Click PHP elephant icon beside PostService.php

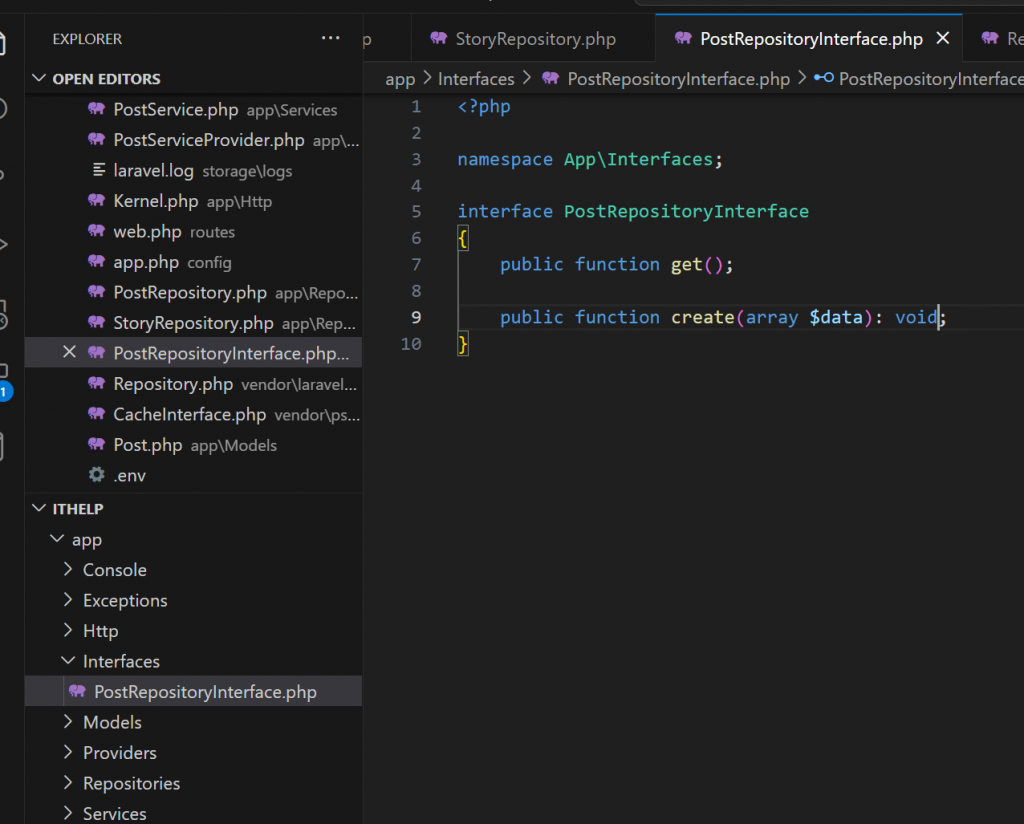(x=97, y=109)
